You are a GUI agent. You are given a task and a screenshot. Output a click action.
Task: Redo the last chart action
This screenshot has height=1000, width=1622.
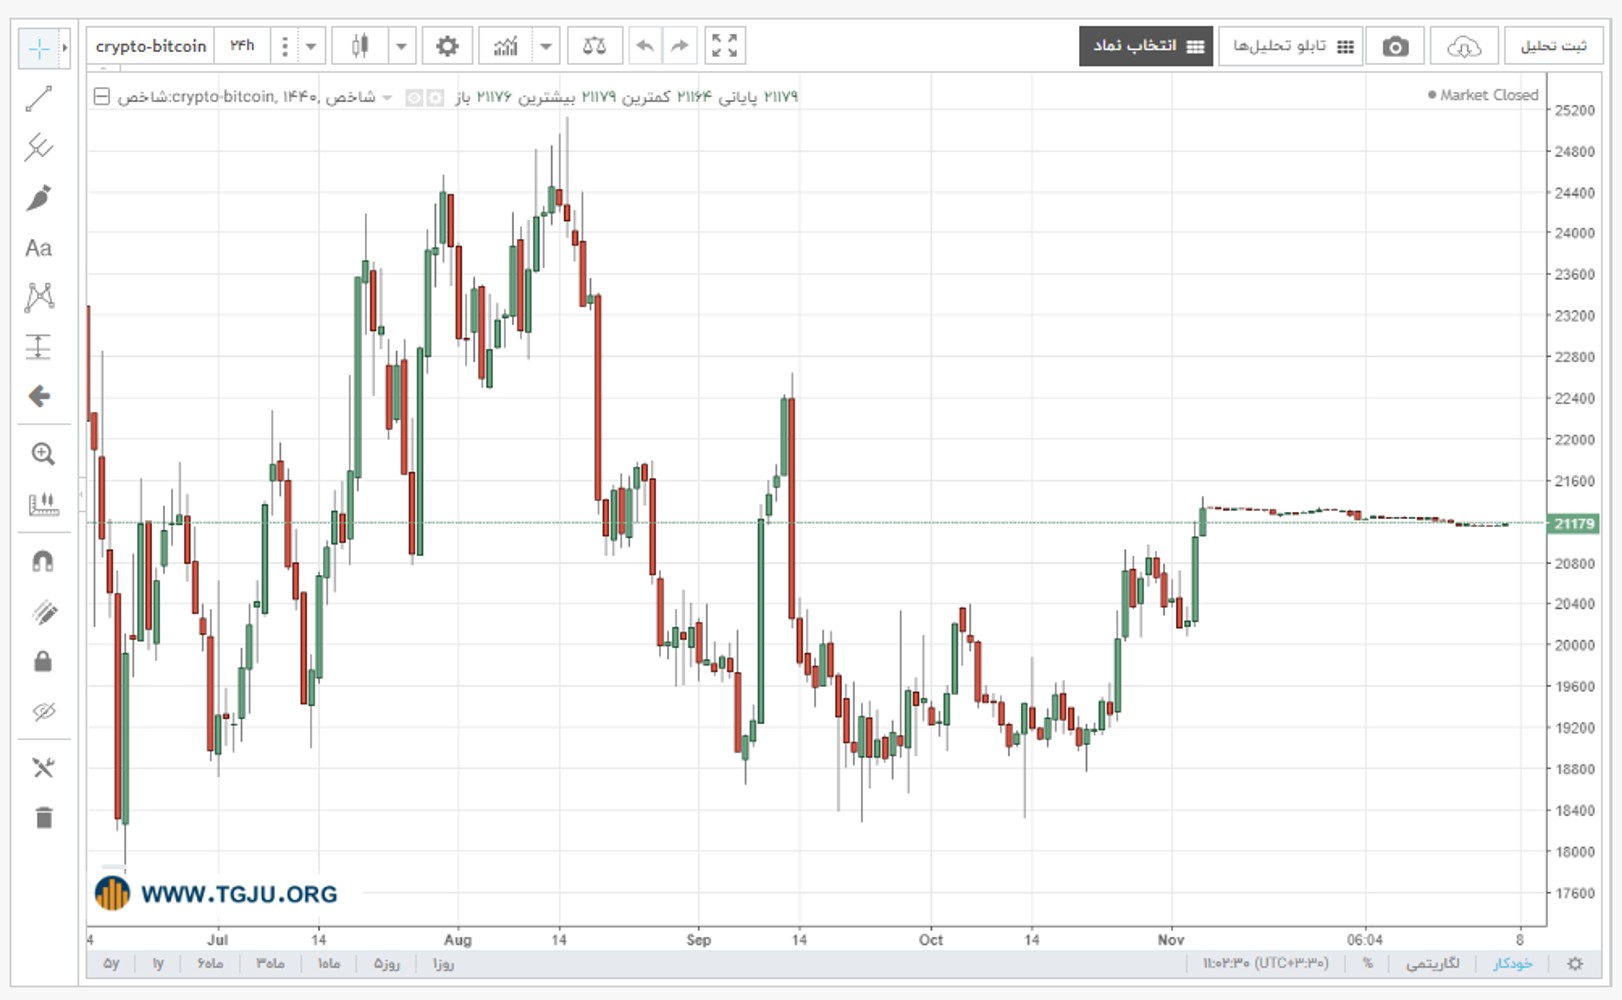680,46
